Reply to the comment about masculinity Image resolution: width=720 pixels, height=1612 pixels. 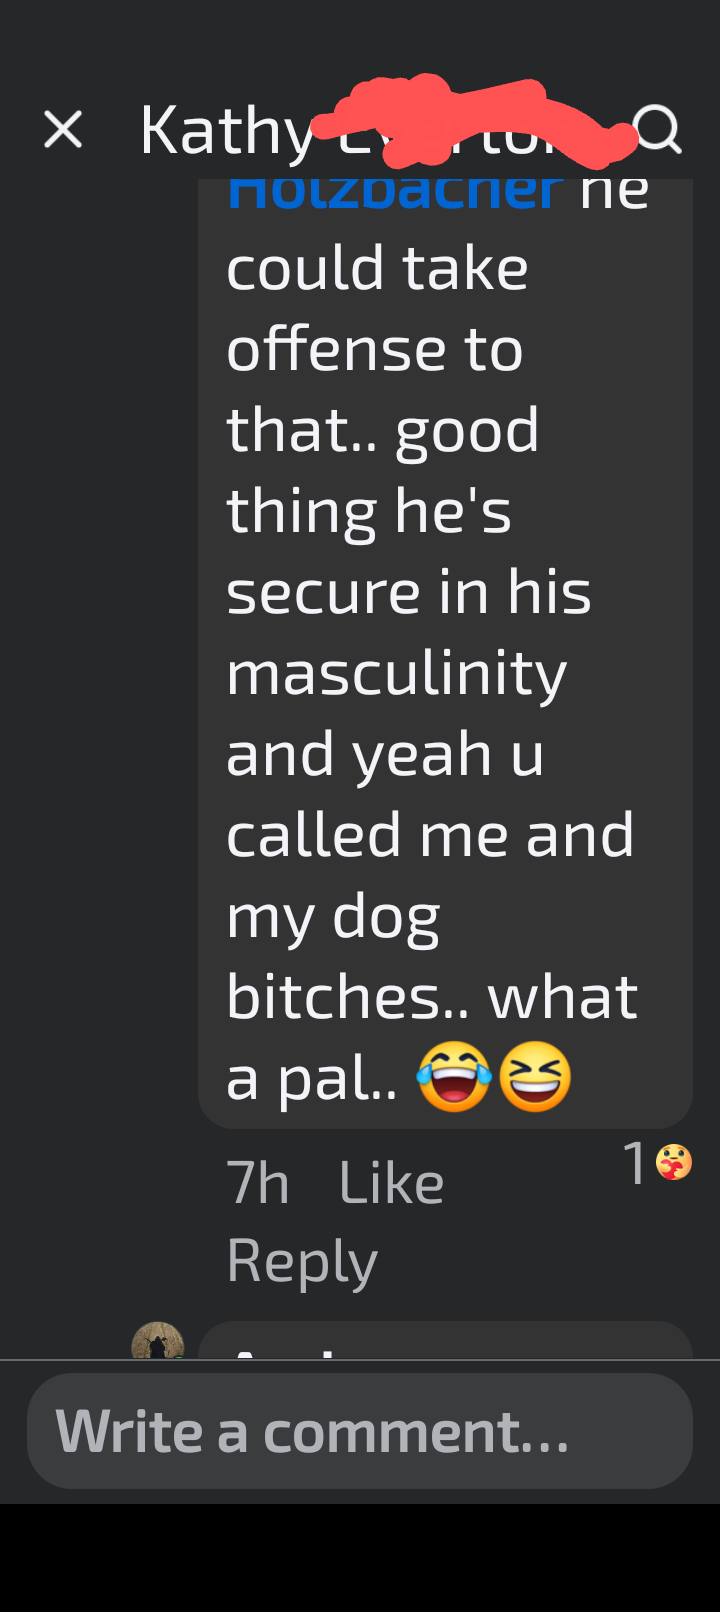[x=302, y=1261]
